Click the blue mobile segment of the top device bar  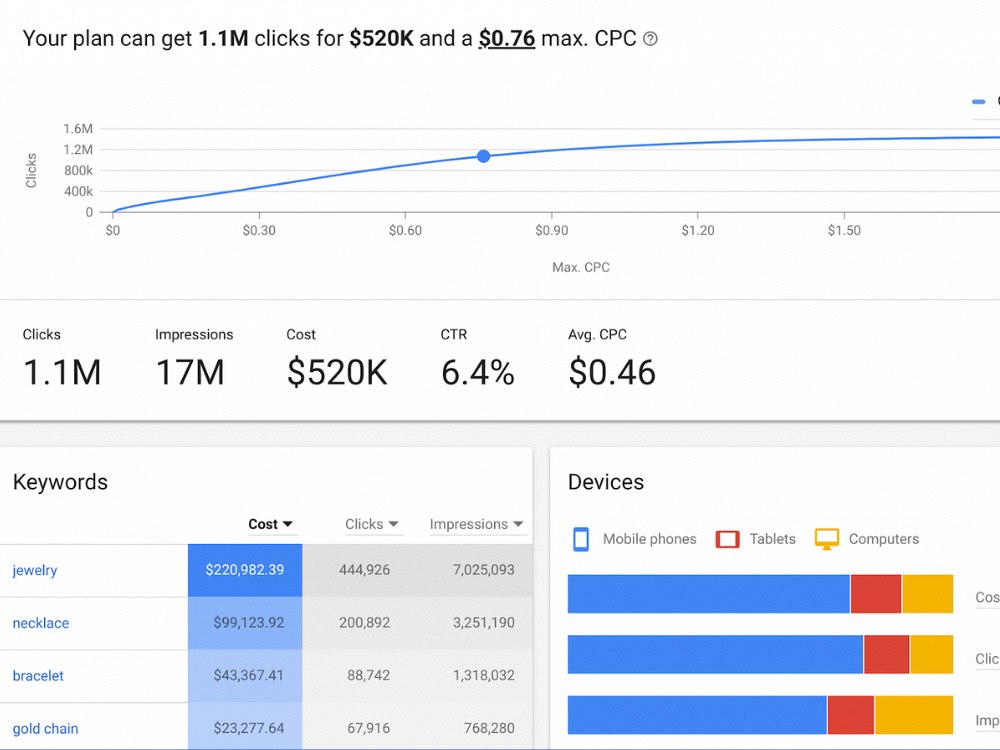coord(709,594)
